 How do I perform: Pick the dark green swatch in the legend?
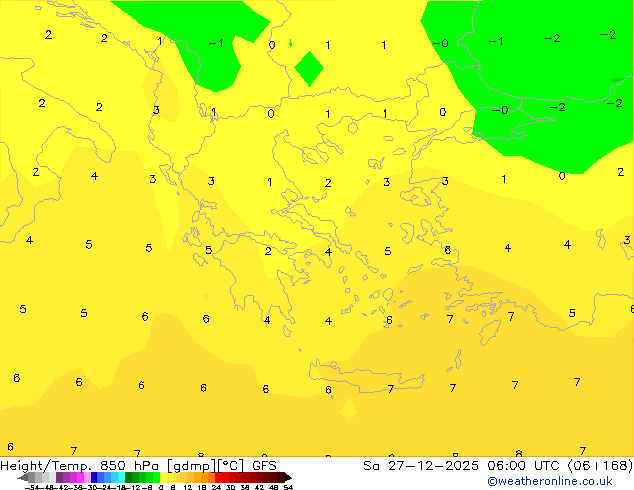(129, 477)
